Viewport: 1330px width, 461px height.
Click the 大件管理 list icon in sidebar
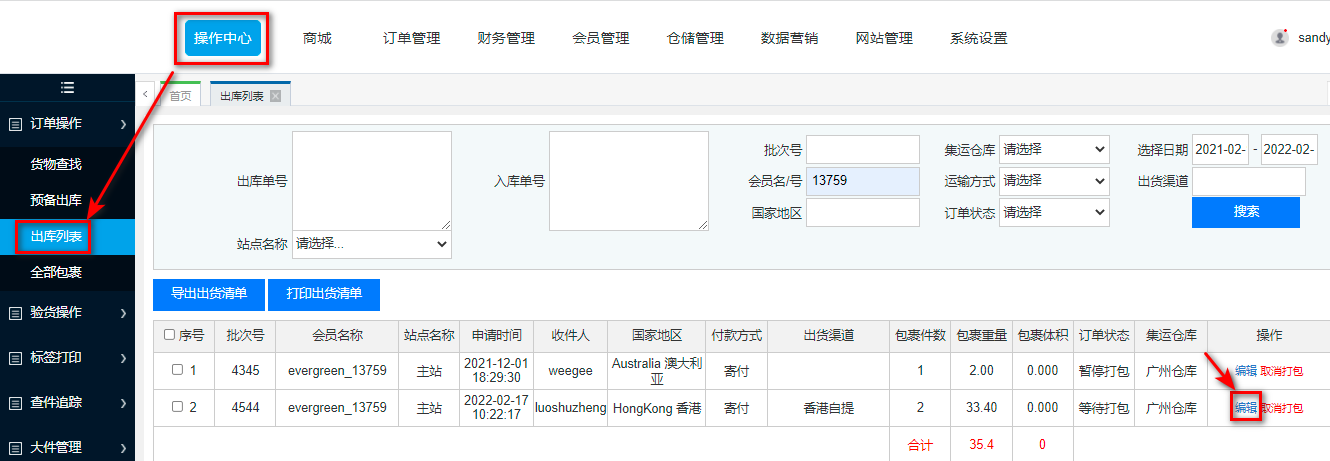15,447
